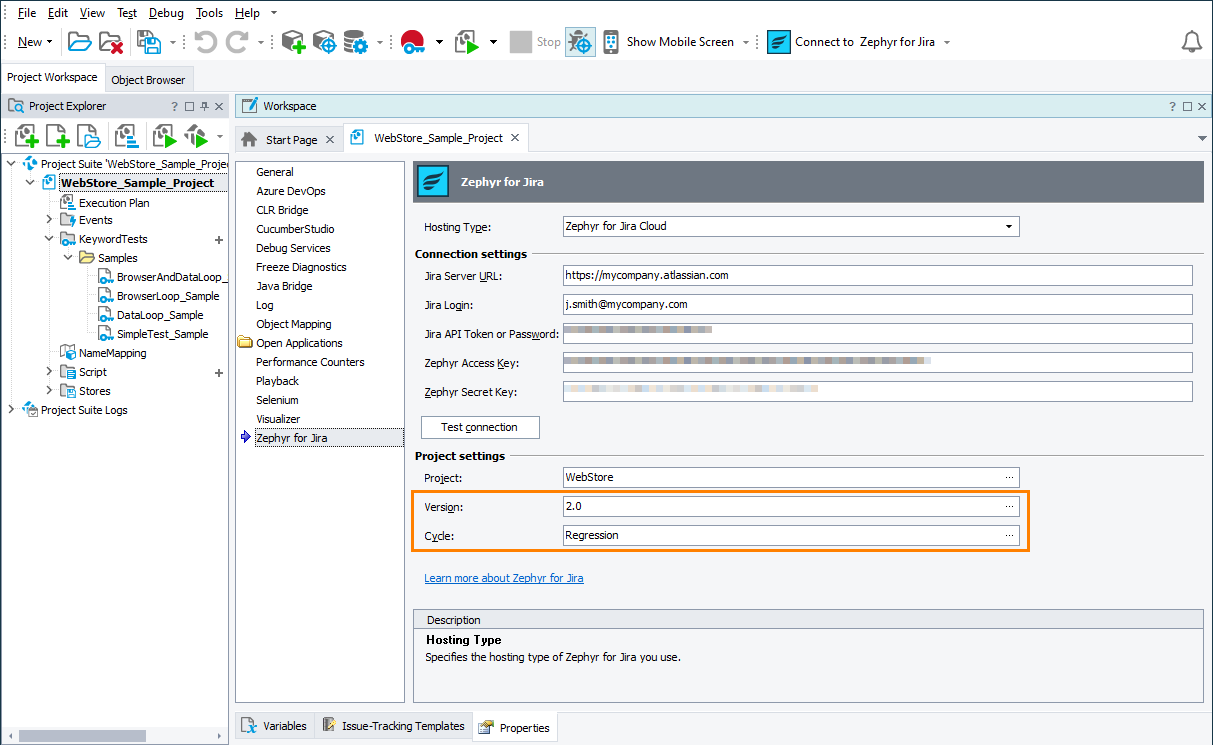Close the current project
The width and height of the screenshot is (1213, 745).
[110, 41]
